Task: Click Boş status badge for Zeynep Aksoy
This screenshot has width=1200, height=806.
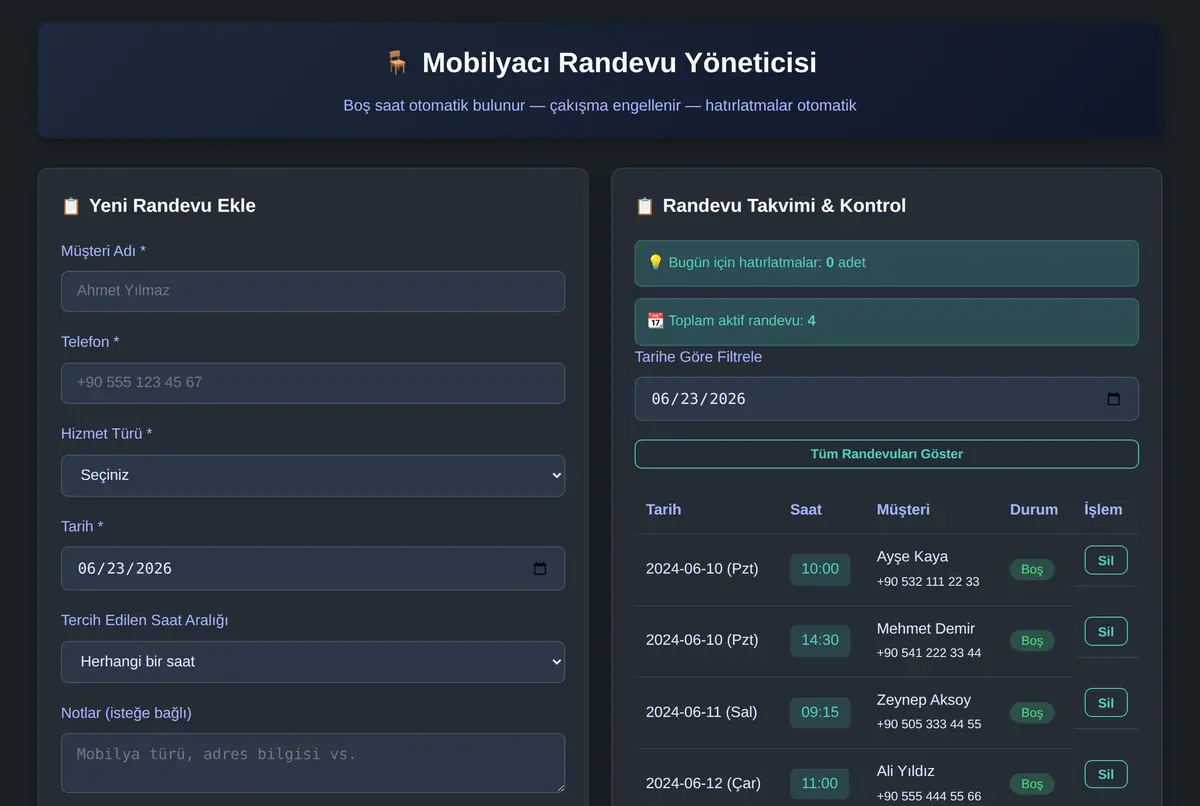Action: (x=1032, y=713)
